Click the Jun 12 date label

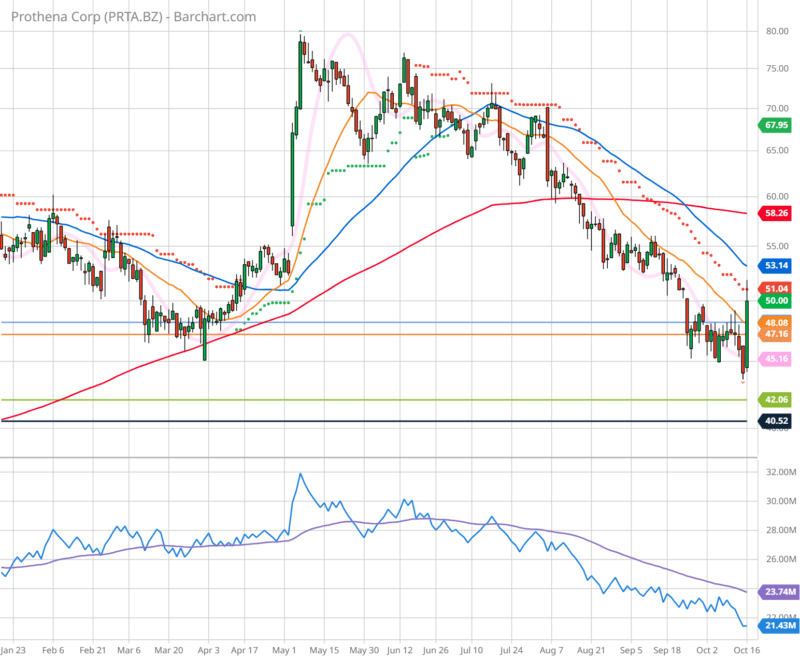[399, 650]
